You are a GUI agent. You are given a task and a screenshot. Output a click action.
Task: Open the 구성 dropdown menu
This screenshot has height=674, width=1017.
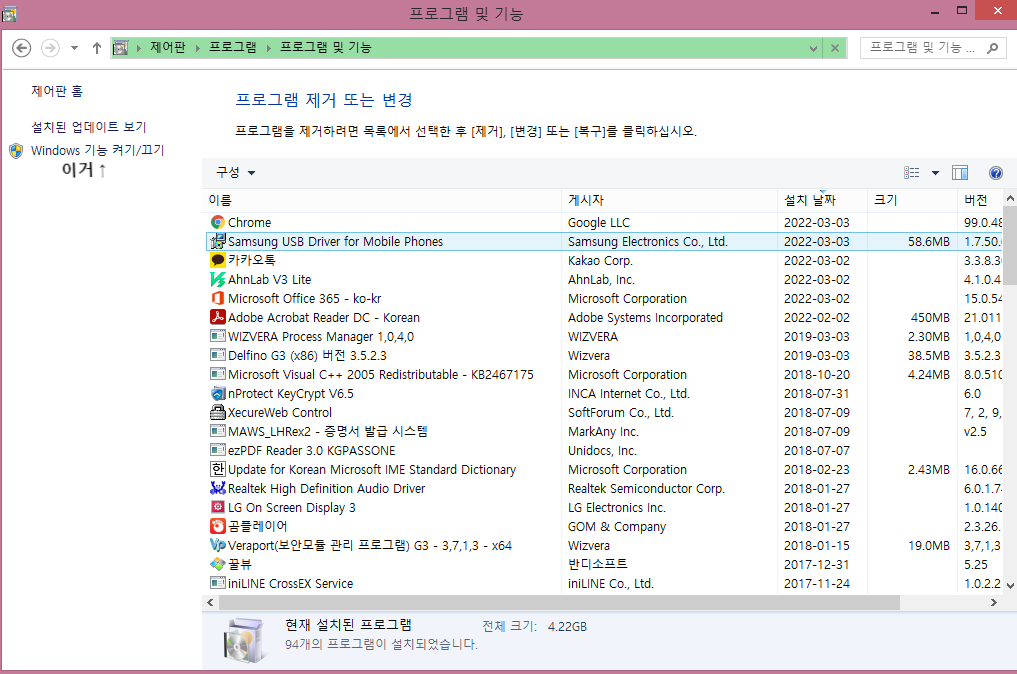tap(235, 173)
